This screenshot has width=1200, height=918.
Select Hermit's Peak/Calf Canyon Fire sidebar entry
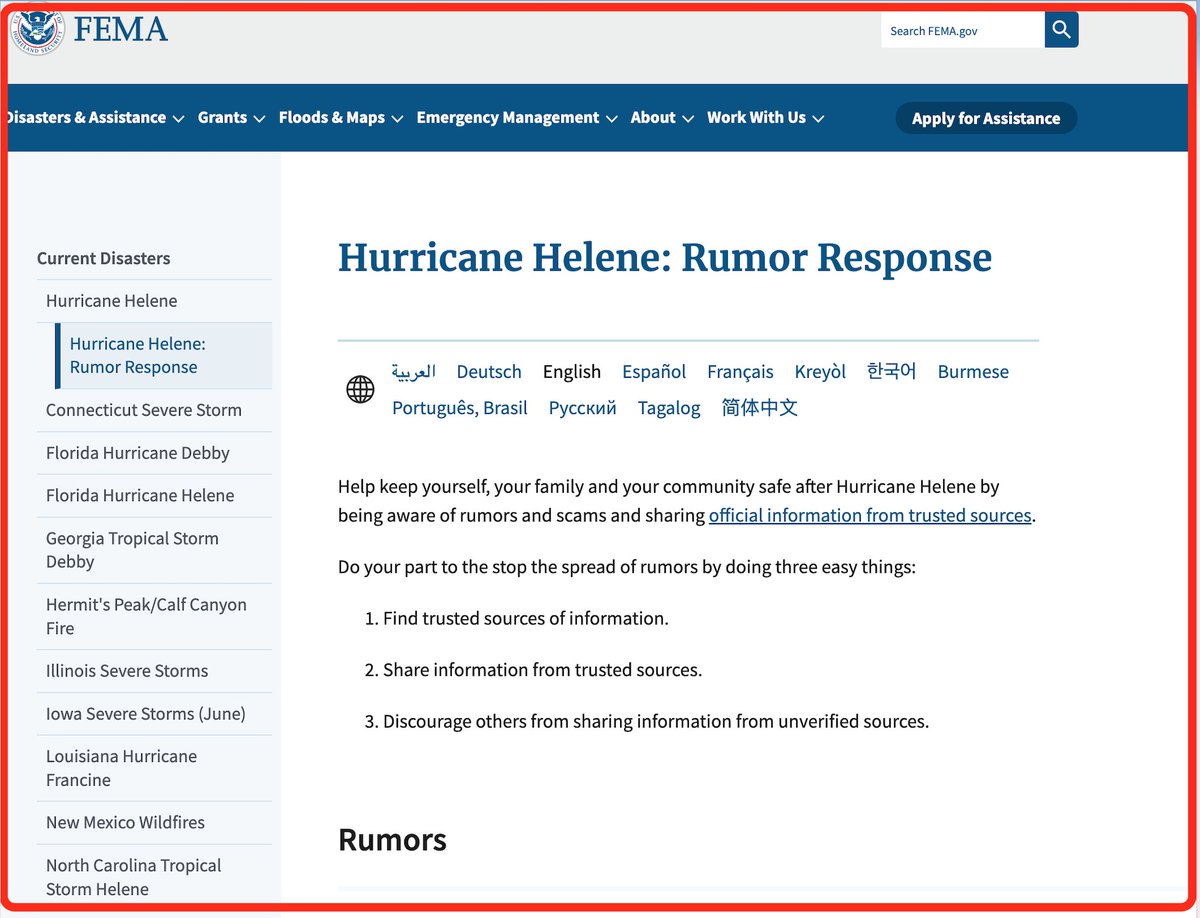pos(146,616)
